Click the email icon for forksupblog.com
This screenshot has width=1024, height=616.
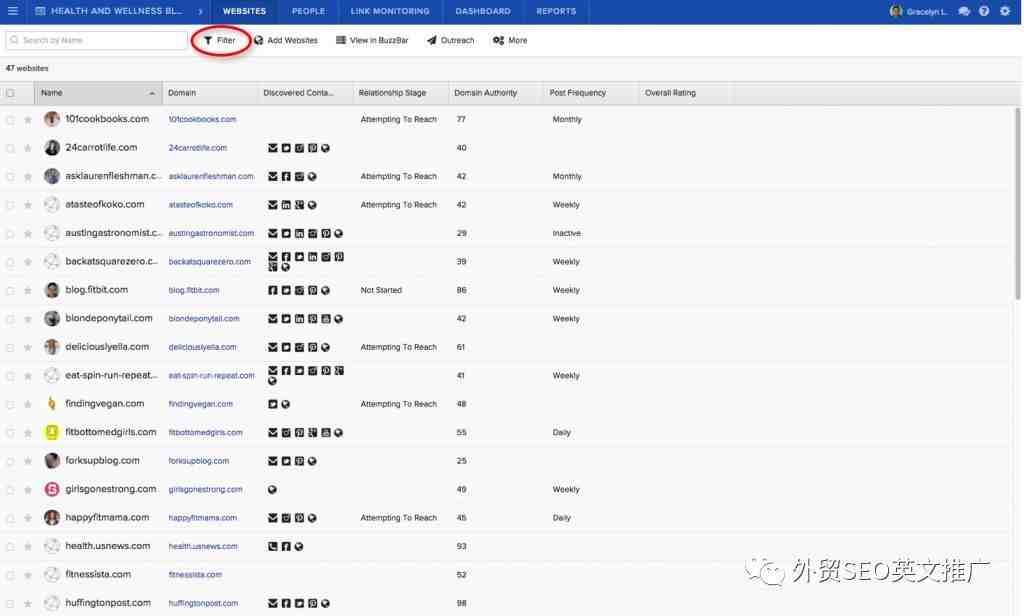click(x=273, y=461)
